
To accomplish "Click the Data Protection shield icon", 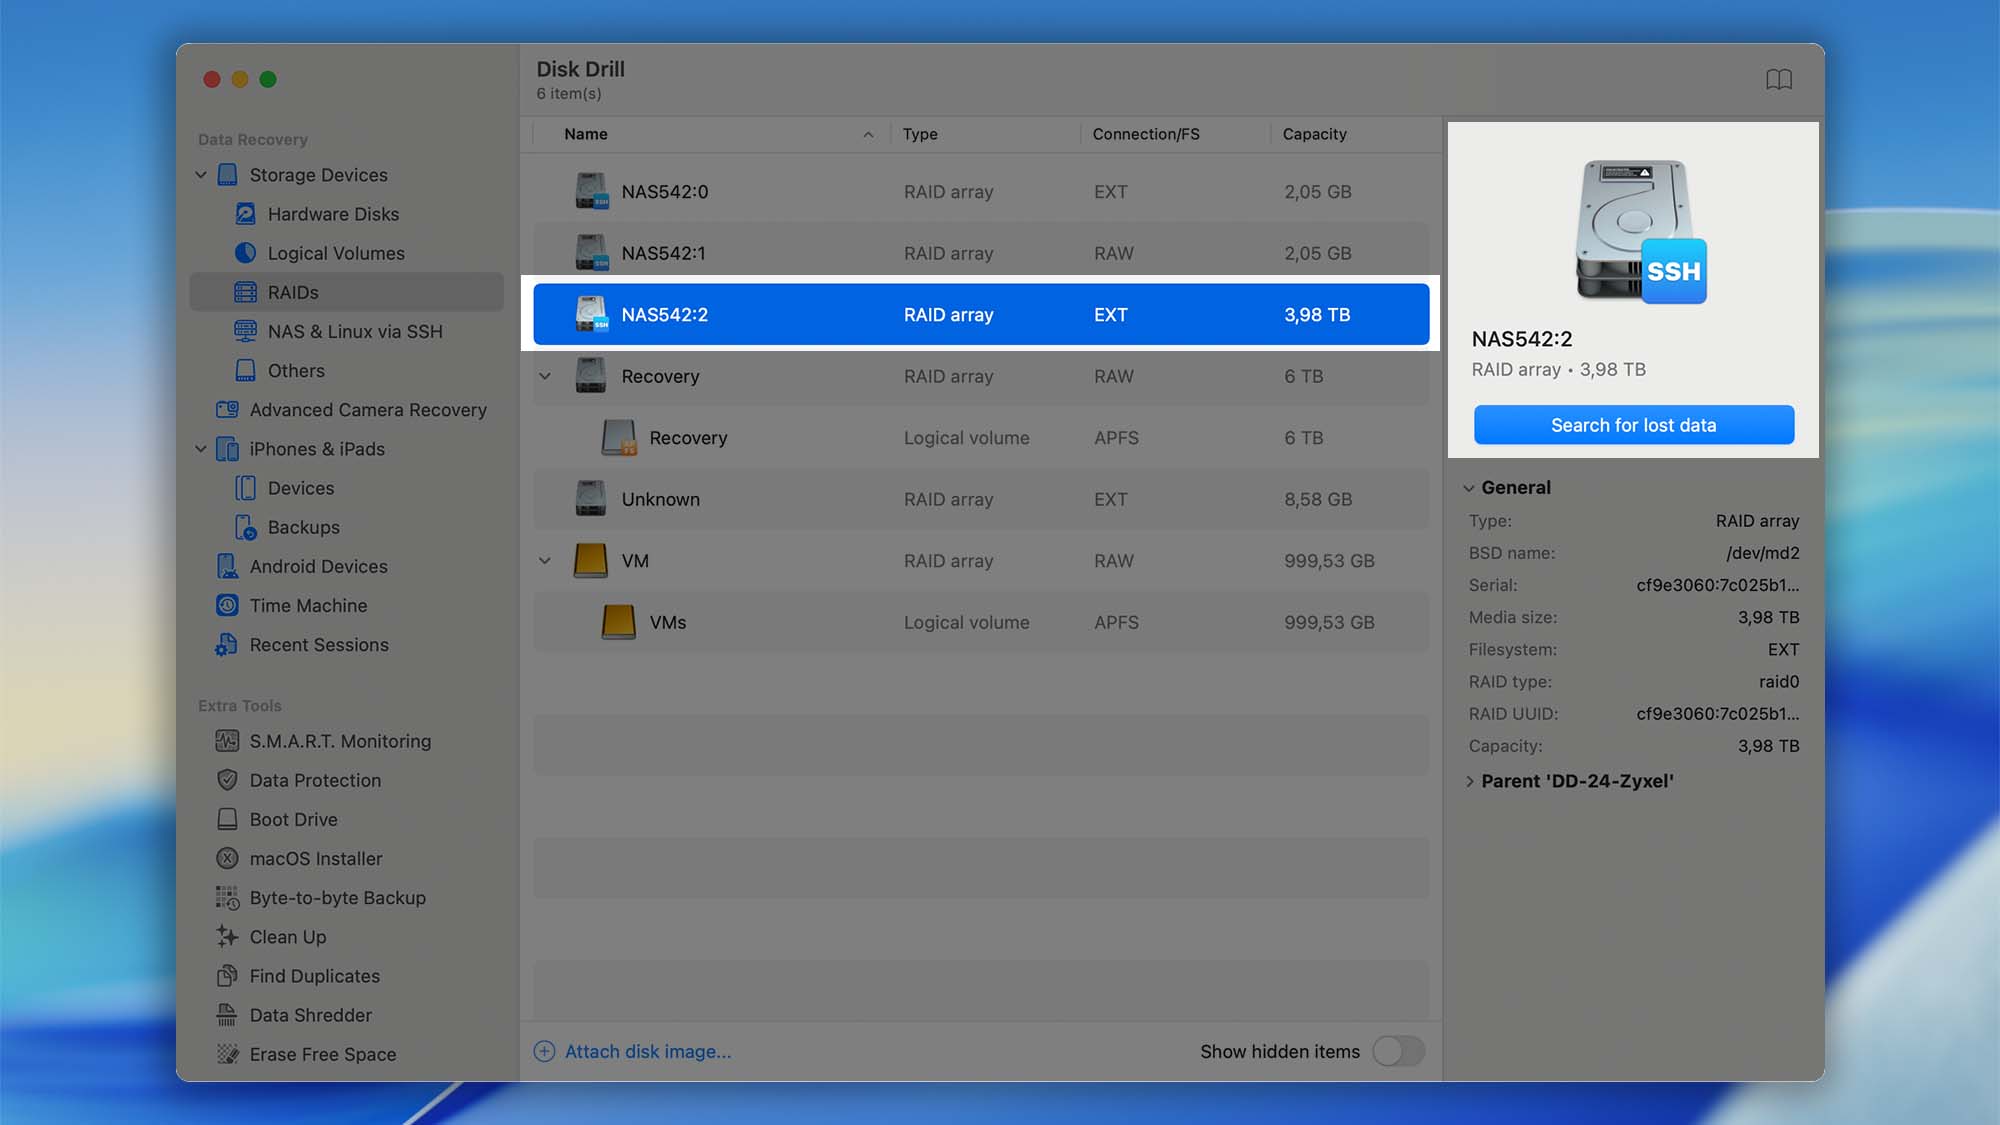I will tap(228, 780).
